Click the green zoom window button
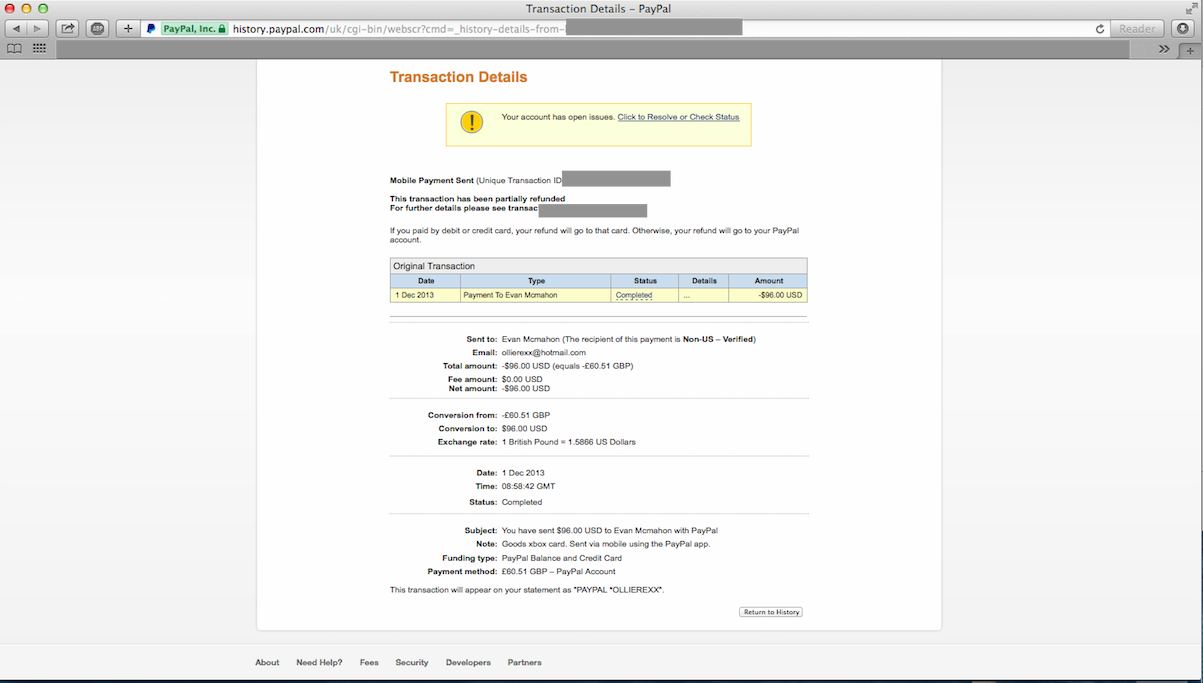The width and height of the screenshot is (1203, 683). click(43, 8)
